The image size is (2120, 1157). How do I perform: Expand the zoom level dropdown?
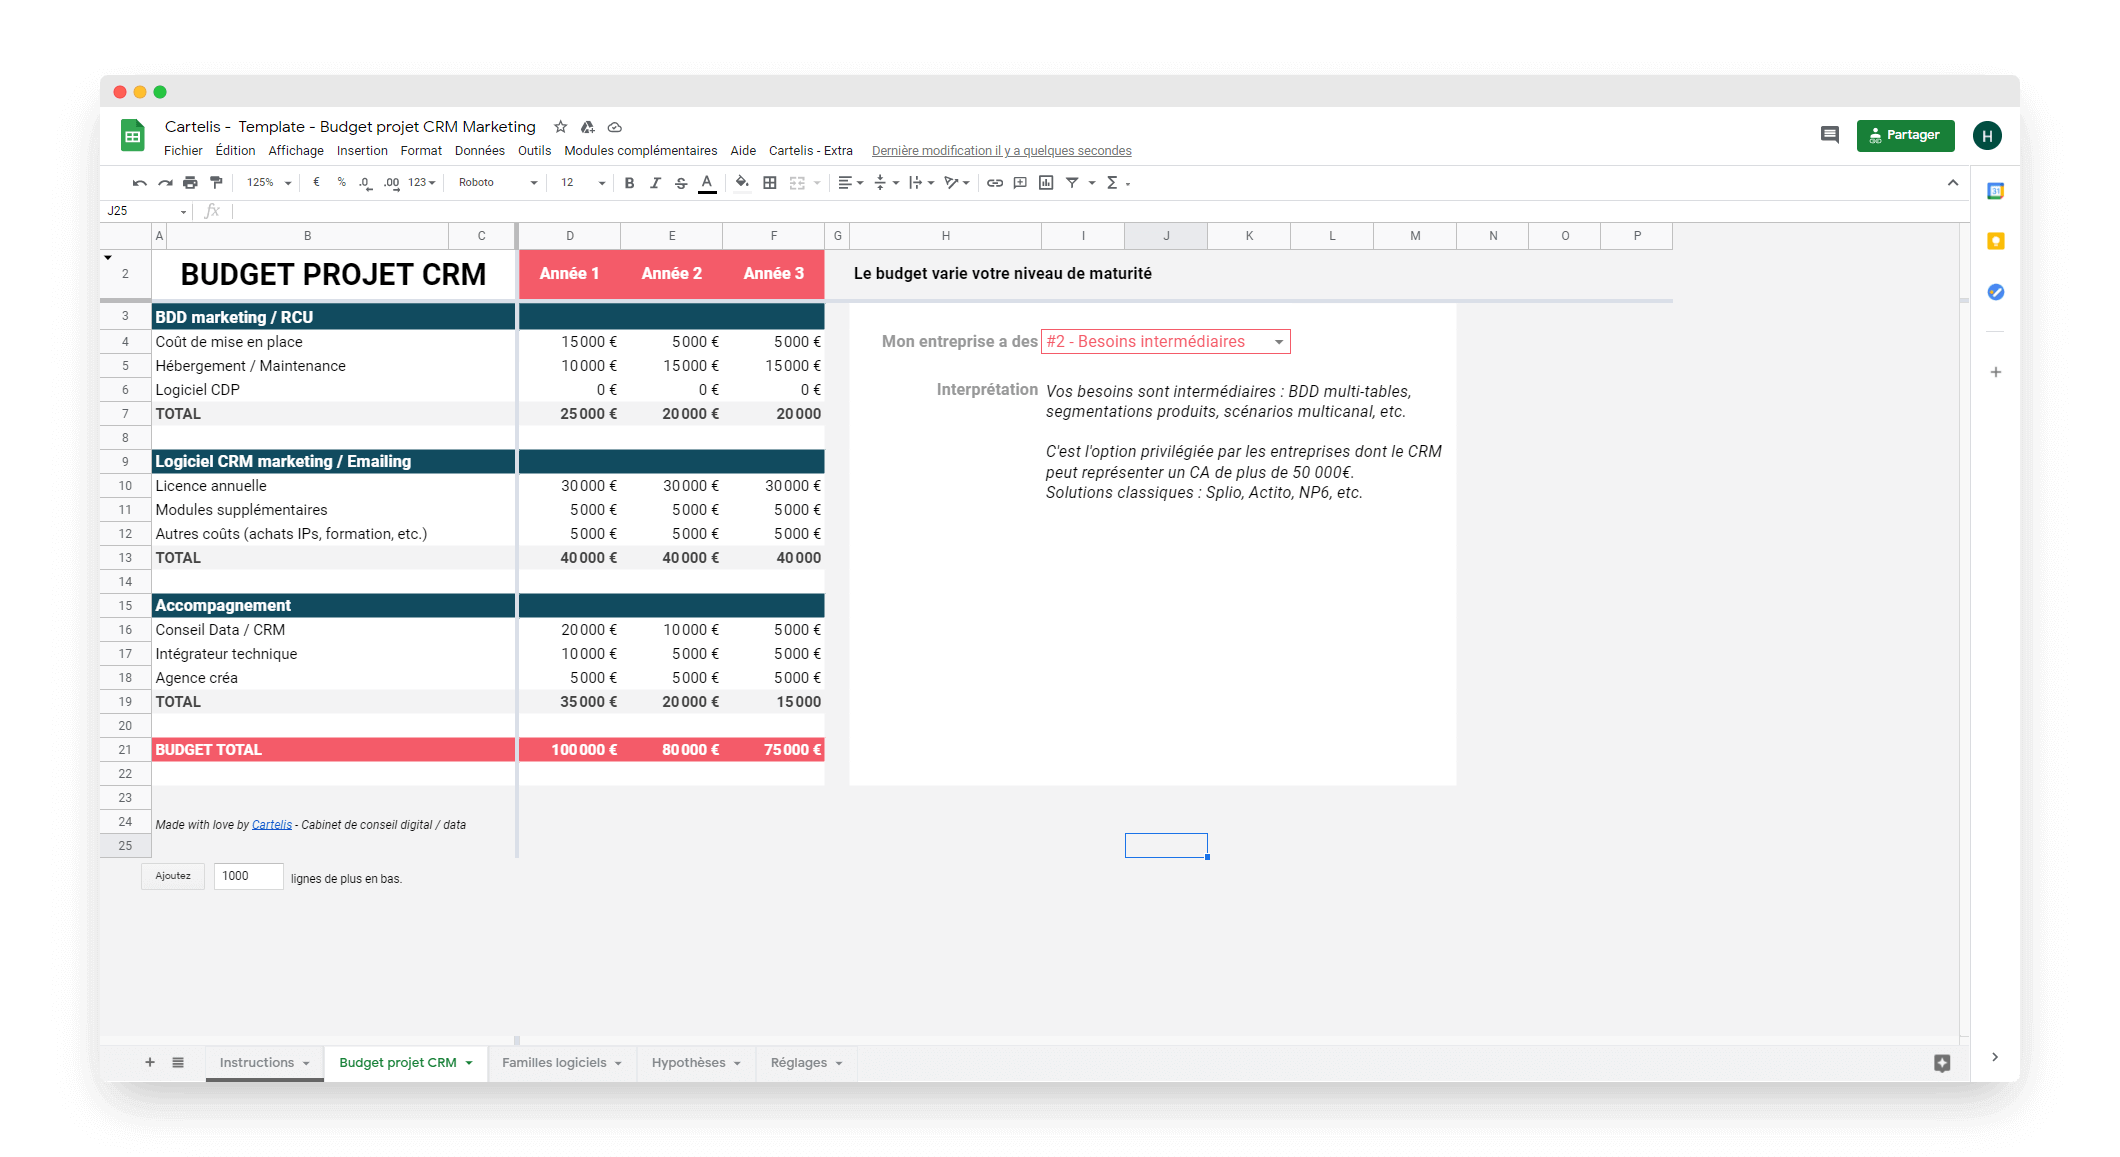pyautogui.click(x=267, y=183)
